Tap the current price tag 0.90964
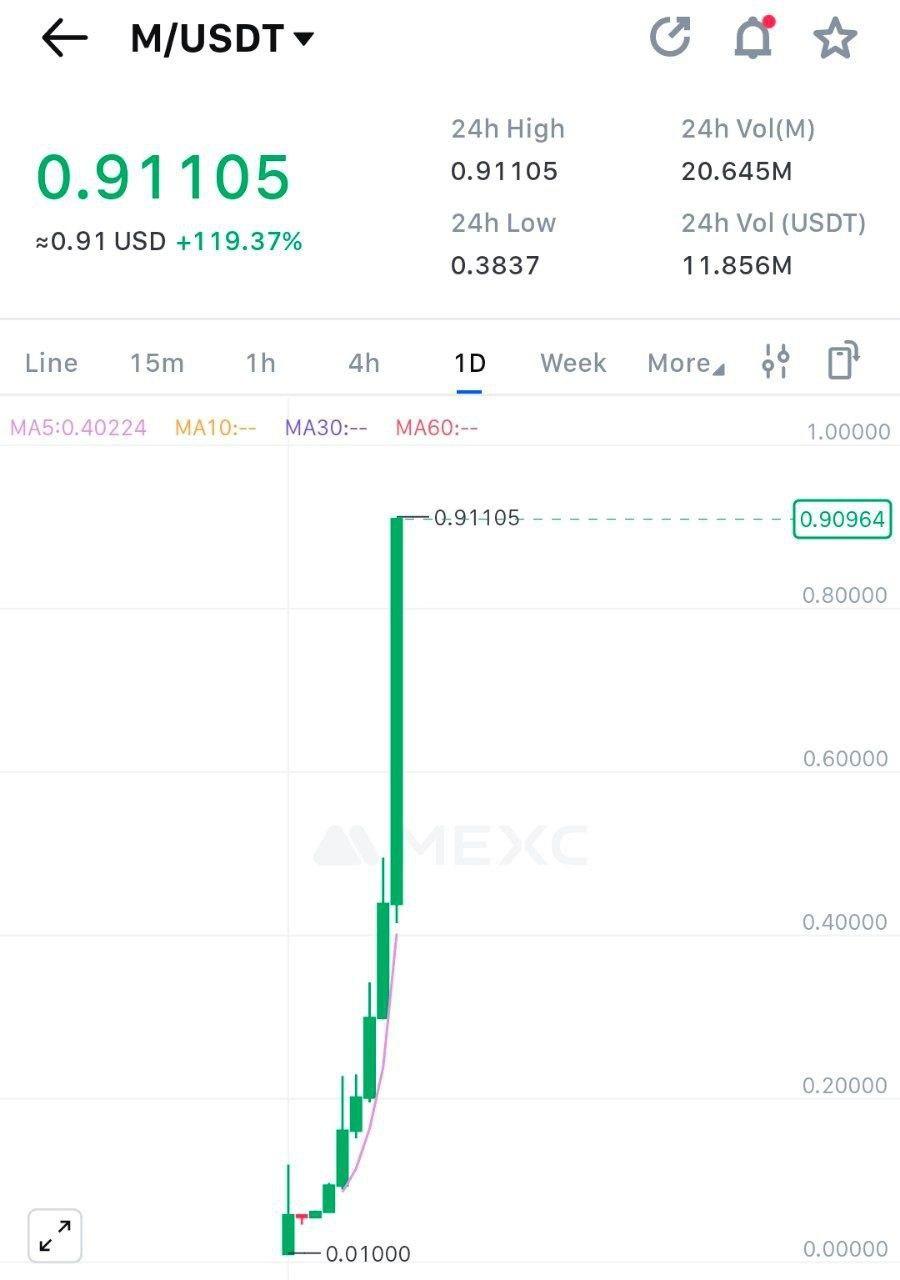The image size is (900, 1280). point(841,519)
